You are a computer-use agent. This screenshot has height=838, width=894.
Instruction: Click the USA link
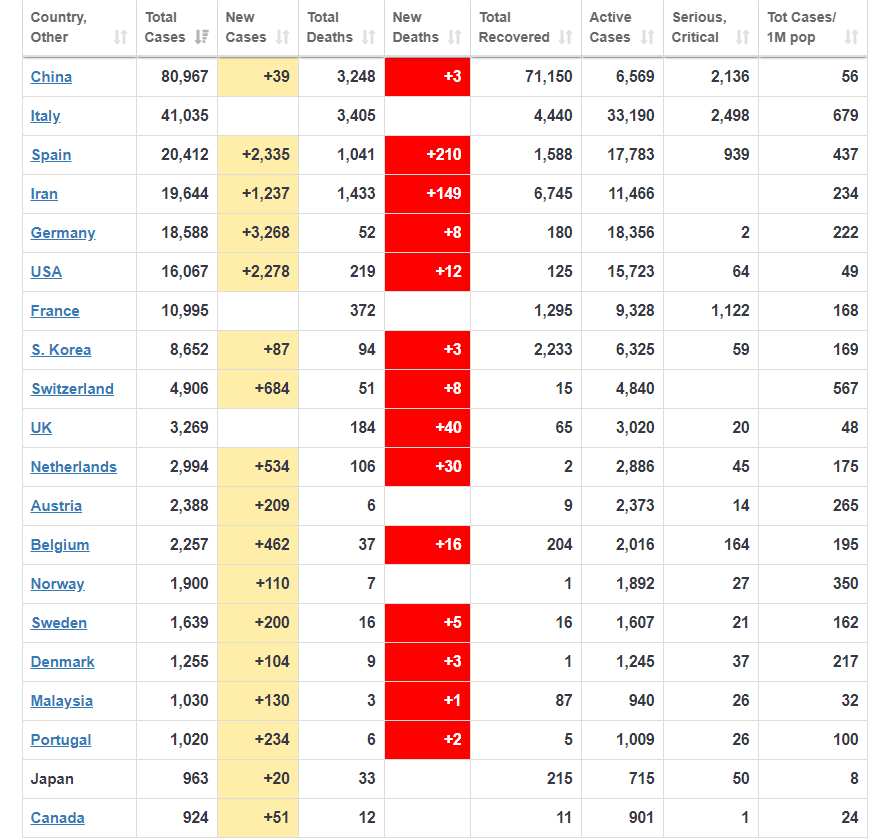[x=46, y=272]
